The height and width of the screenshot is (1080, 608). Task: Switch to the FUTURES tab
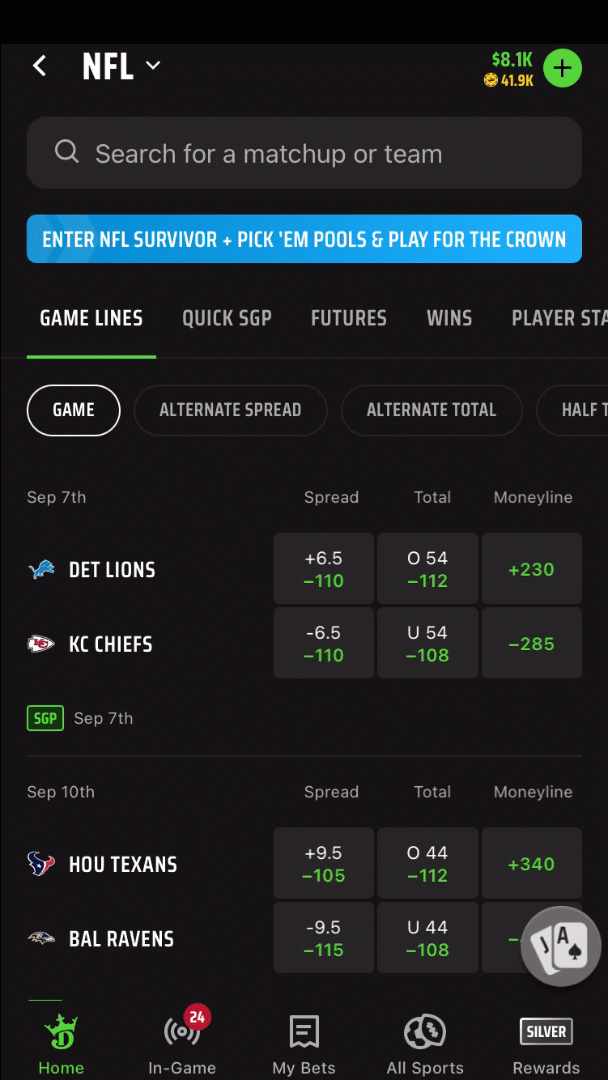pos(348,318)
